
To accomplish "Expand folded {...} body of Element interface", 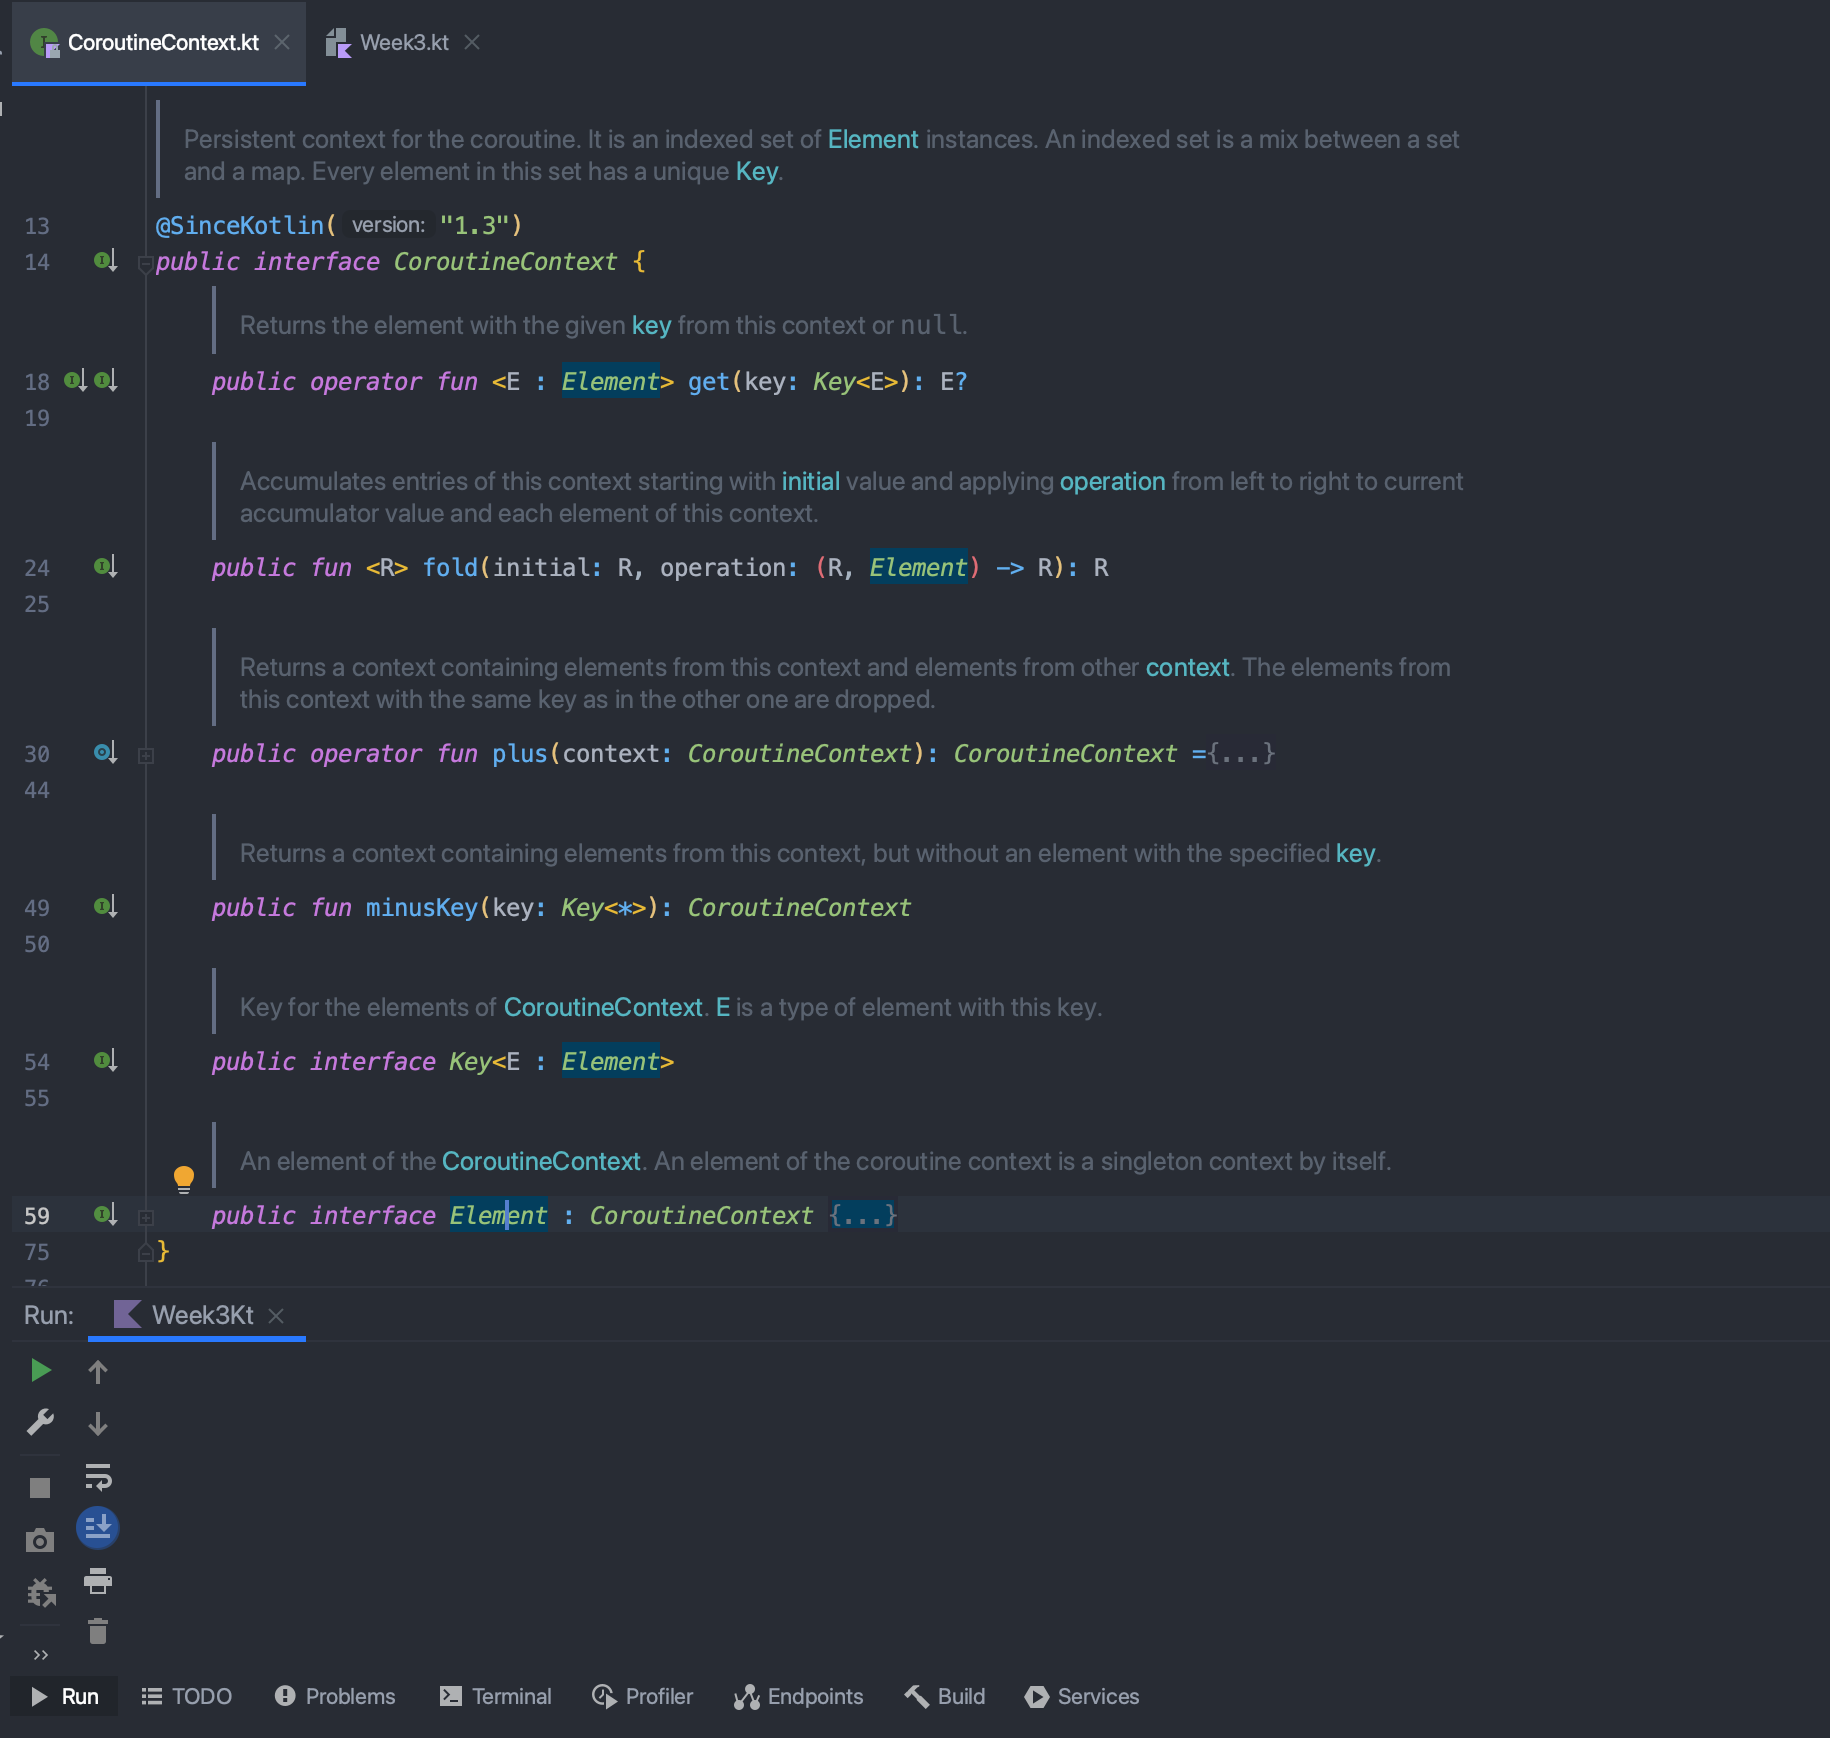I will point(863,1215).
